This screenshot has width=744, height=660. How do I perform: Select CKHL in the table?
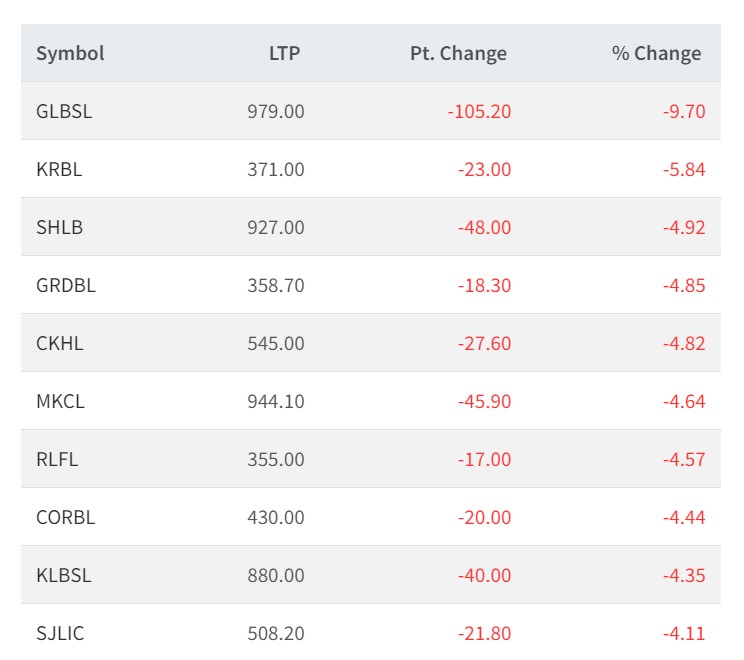(x=60, y=344)
